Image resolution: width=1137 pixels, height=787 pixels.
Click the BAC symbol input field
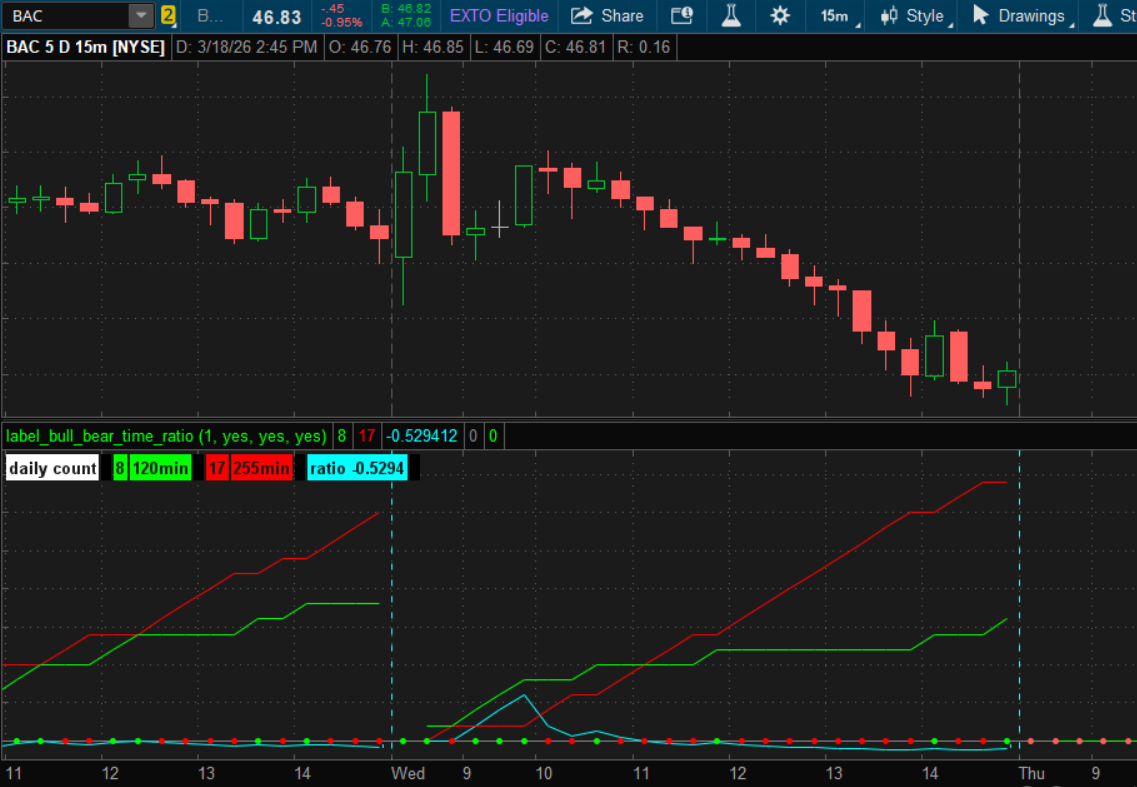66,16
